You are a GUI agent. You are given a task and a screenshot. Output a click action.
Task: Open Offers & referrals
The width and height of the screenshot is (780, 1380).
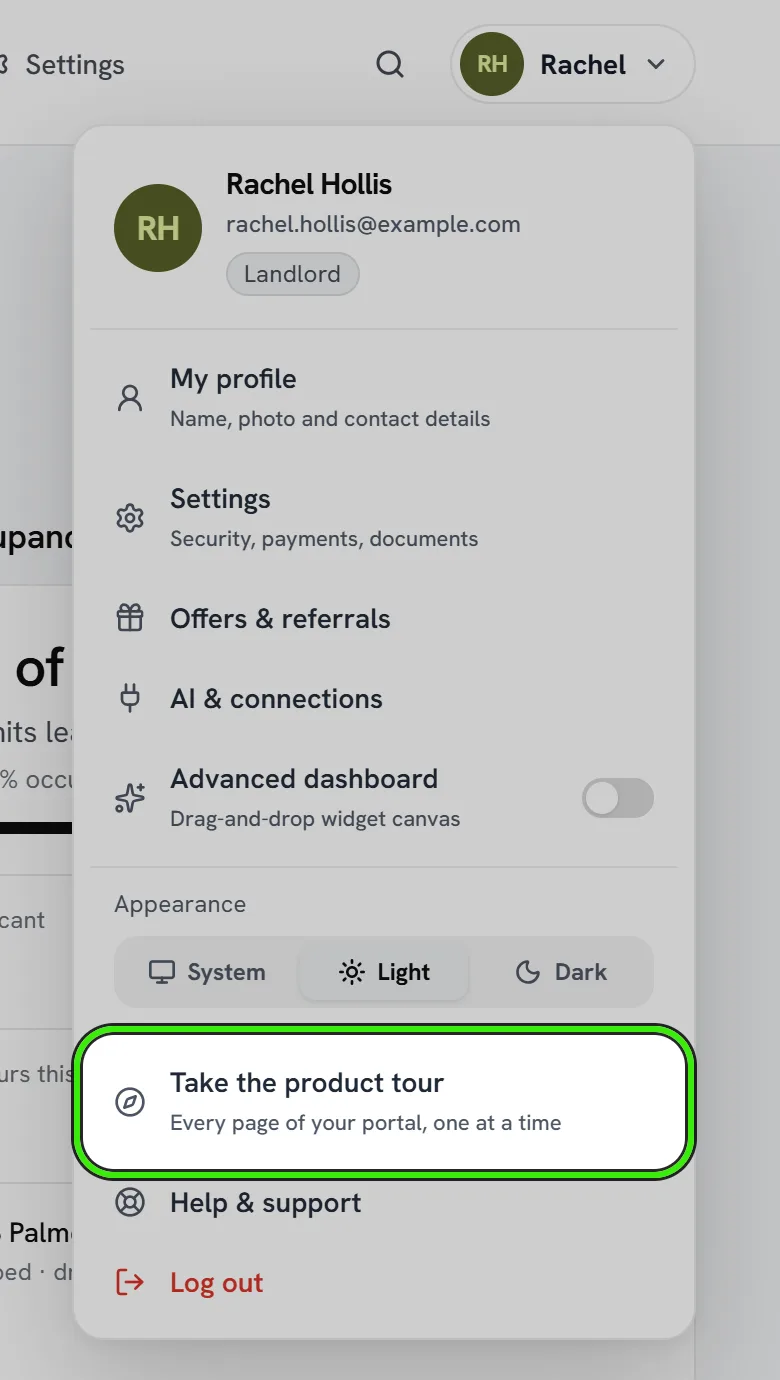pos(384,618)
